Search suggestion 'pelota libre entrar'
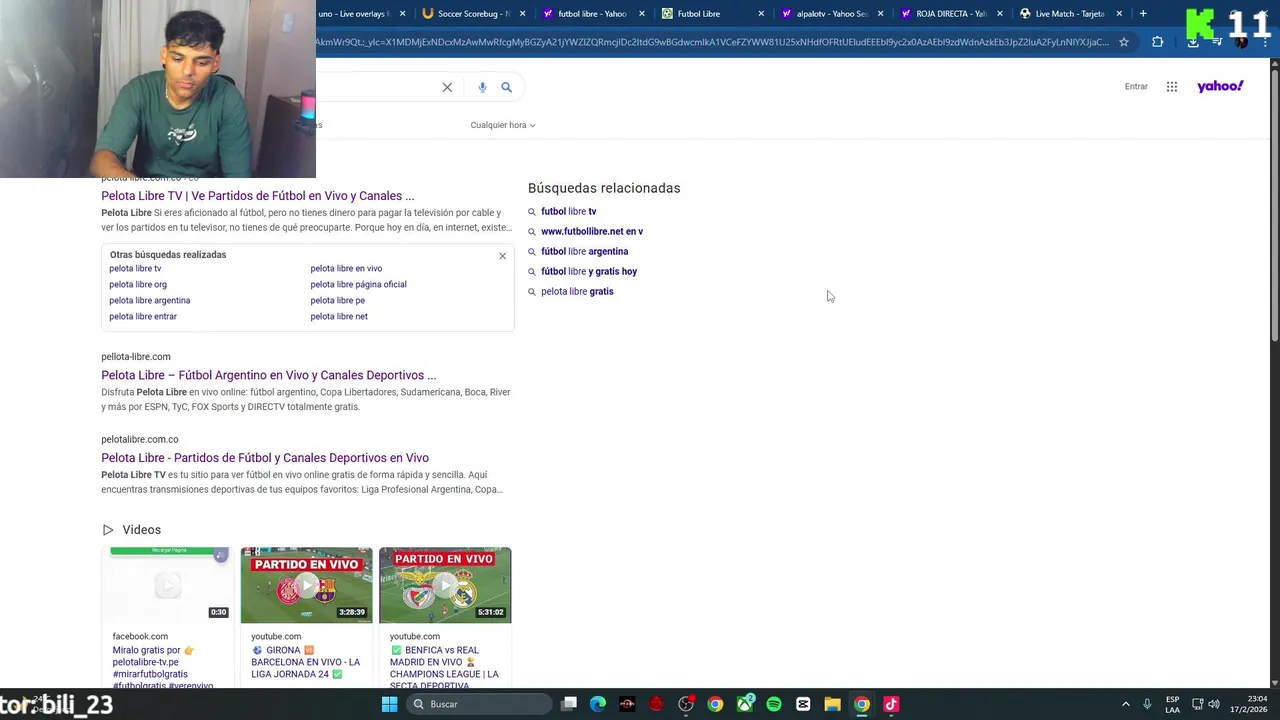The image size is (1280, 720). pyautogui.click(x=143, y=316)
